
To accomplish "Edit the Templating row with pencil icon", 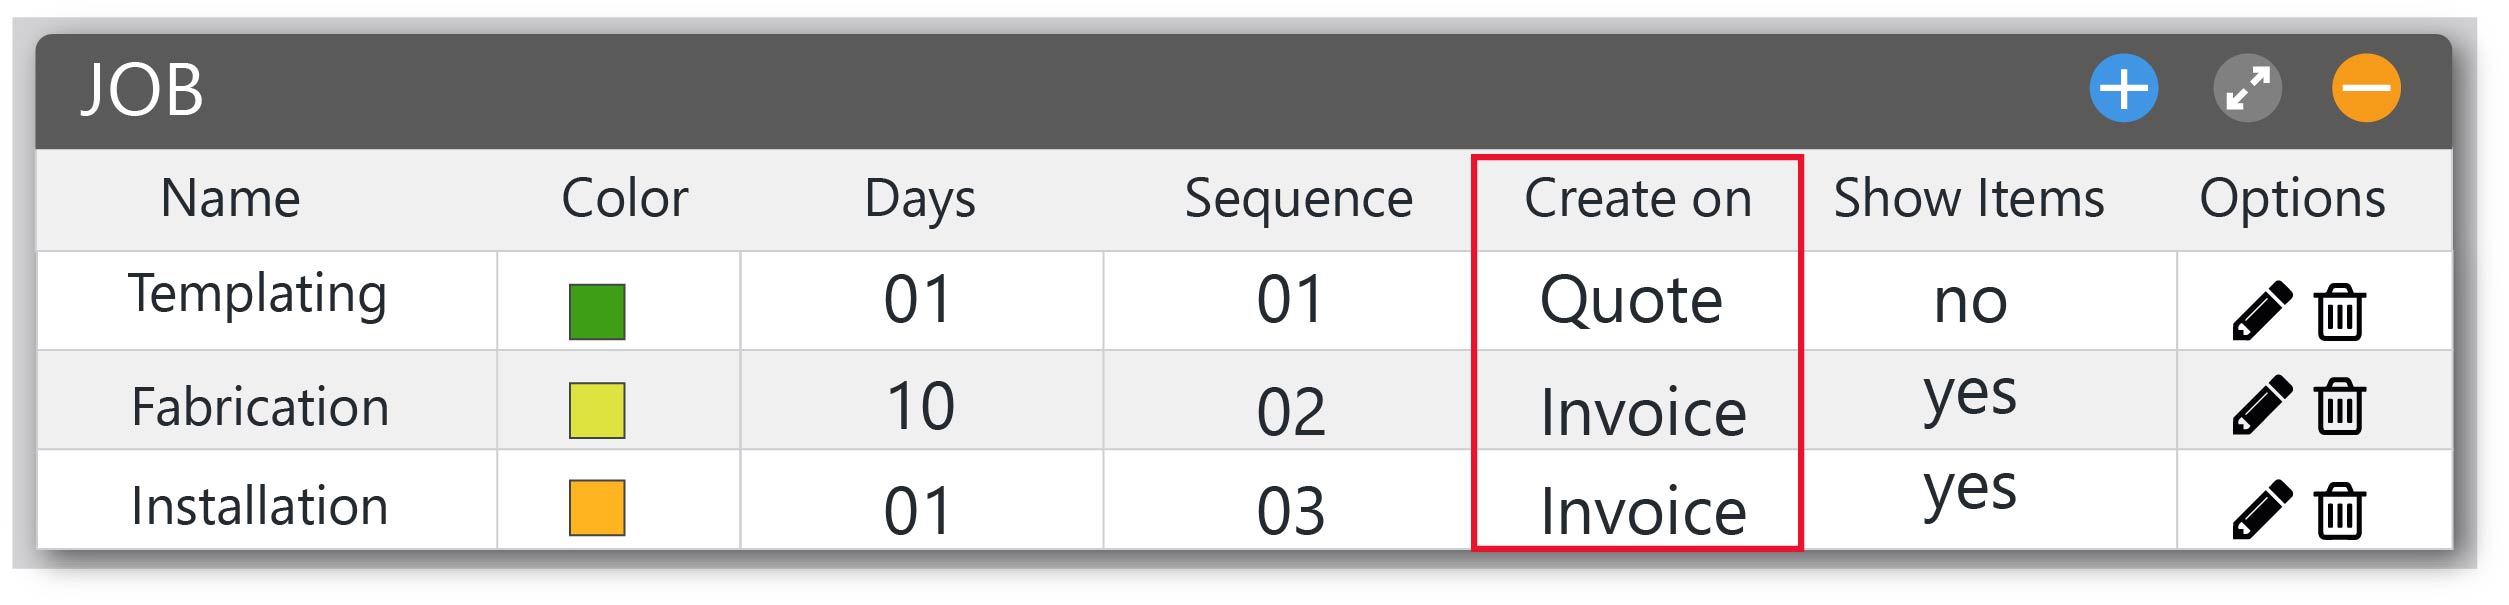I will (x=2262, y=311).
